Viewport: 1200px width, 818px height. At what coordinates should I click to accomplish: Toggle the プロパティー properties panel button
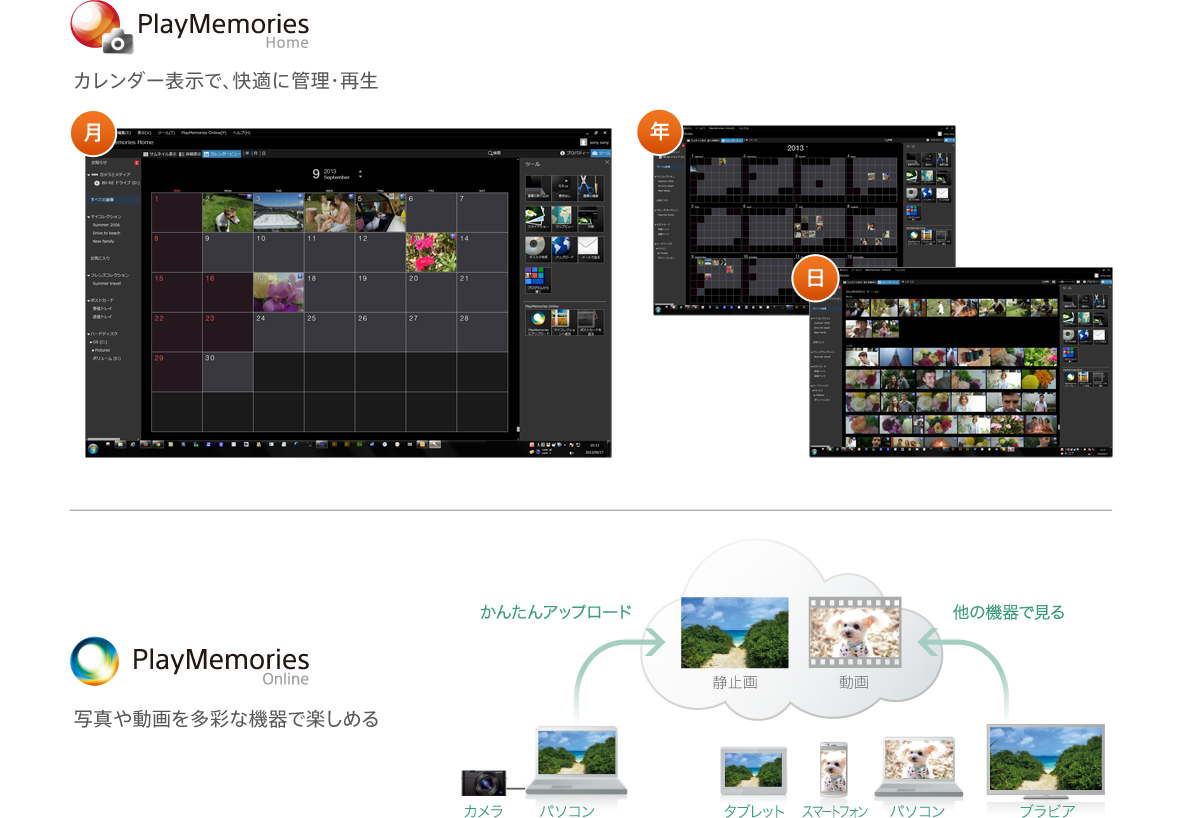(x=574, y=153)
